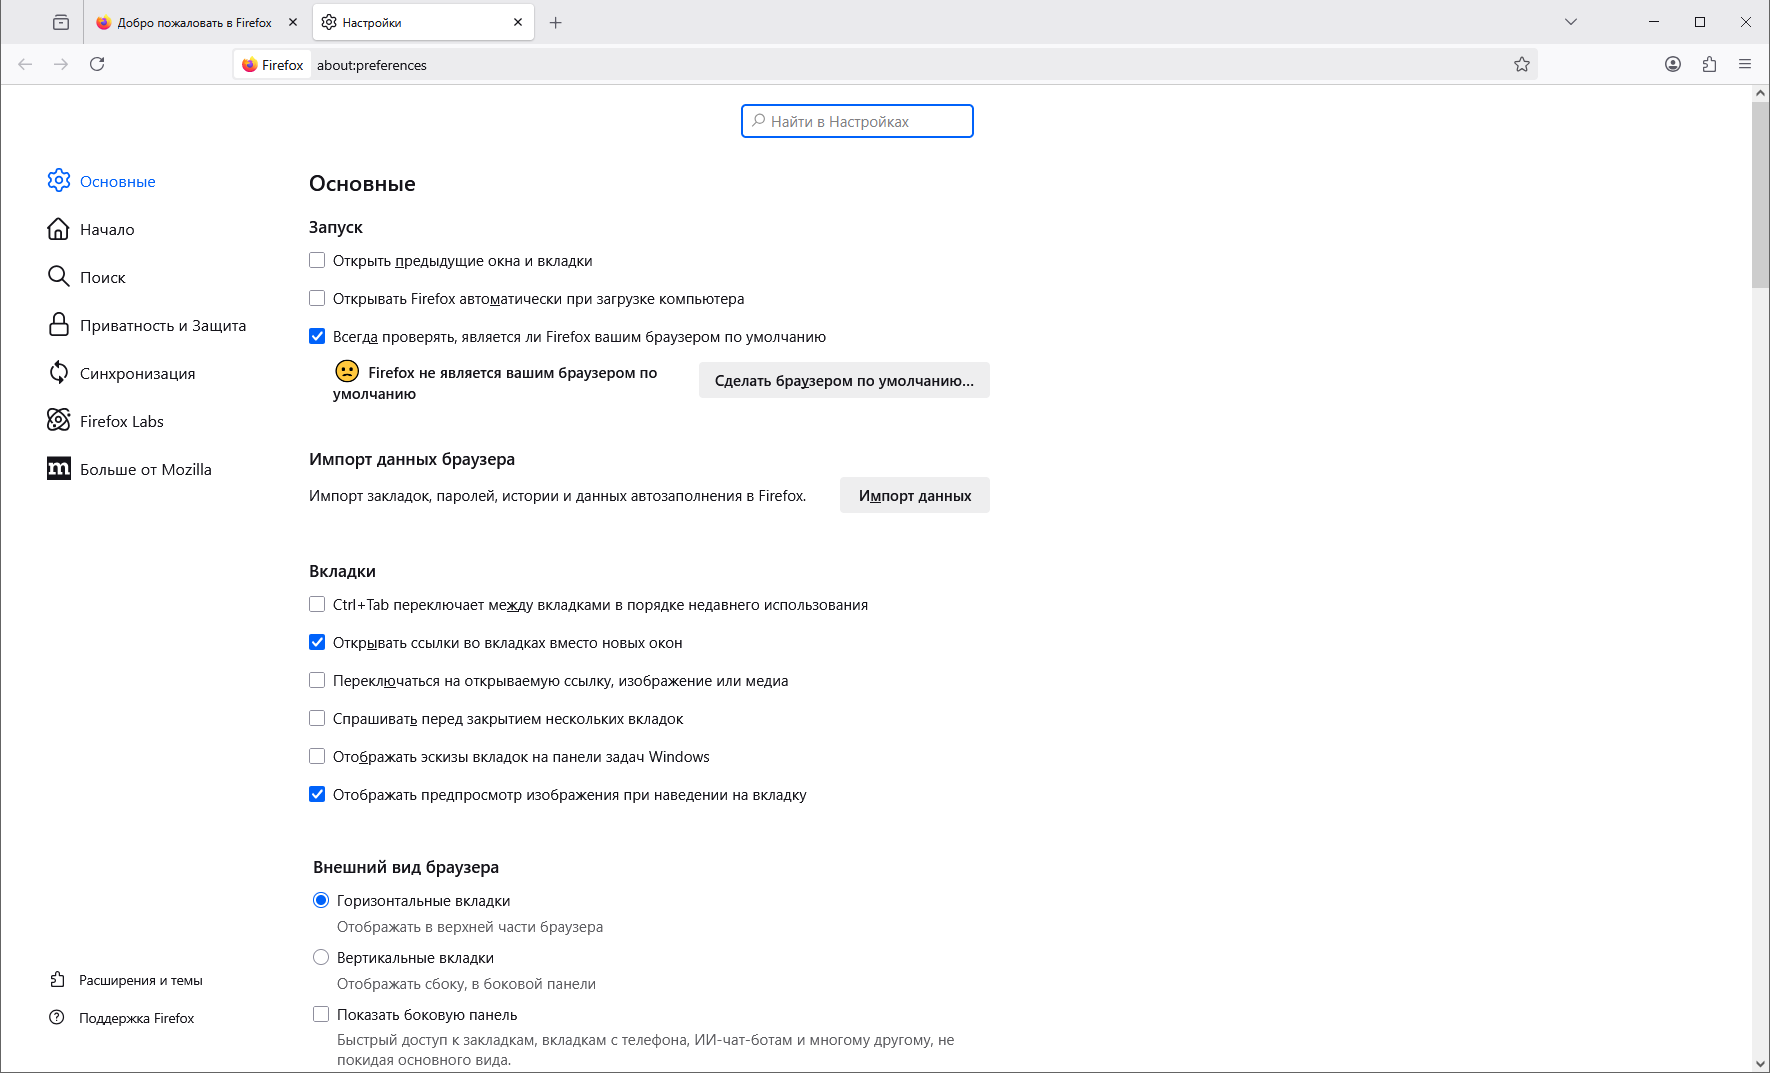Click Сделать браузером по умолчанию button
The width and height of the screenshot is (1770, 1073).
pos(844,380)
